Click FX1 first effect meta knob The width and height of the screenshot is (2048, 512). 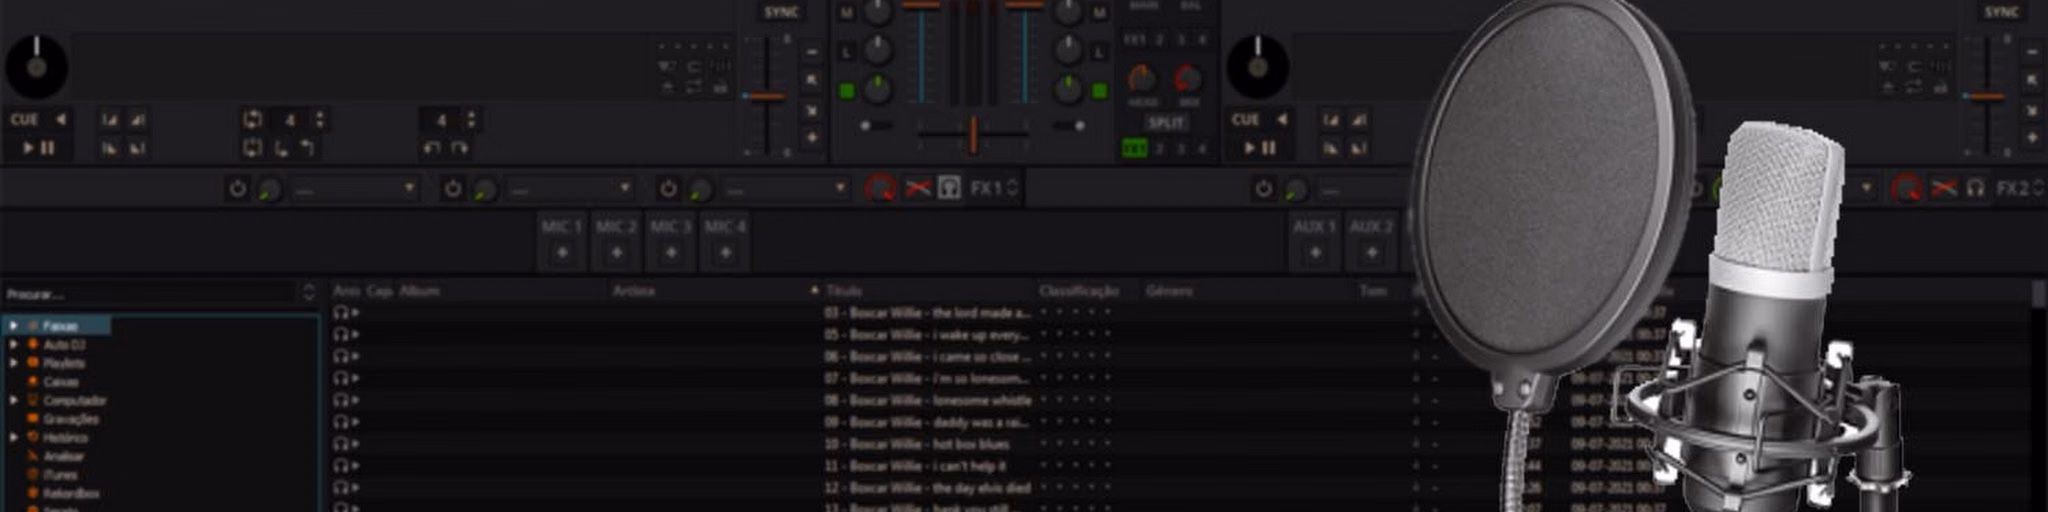pyautogui.click(x=269, y=188)
